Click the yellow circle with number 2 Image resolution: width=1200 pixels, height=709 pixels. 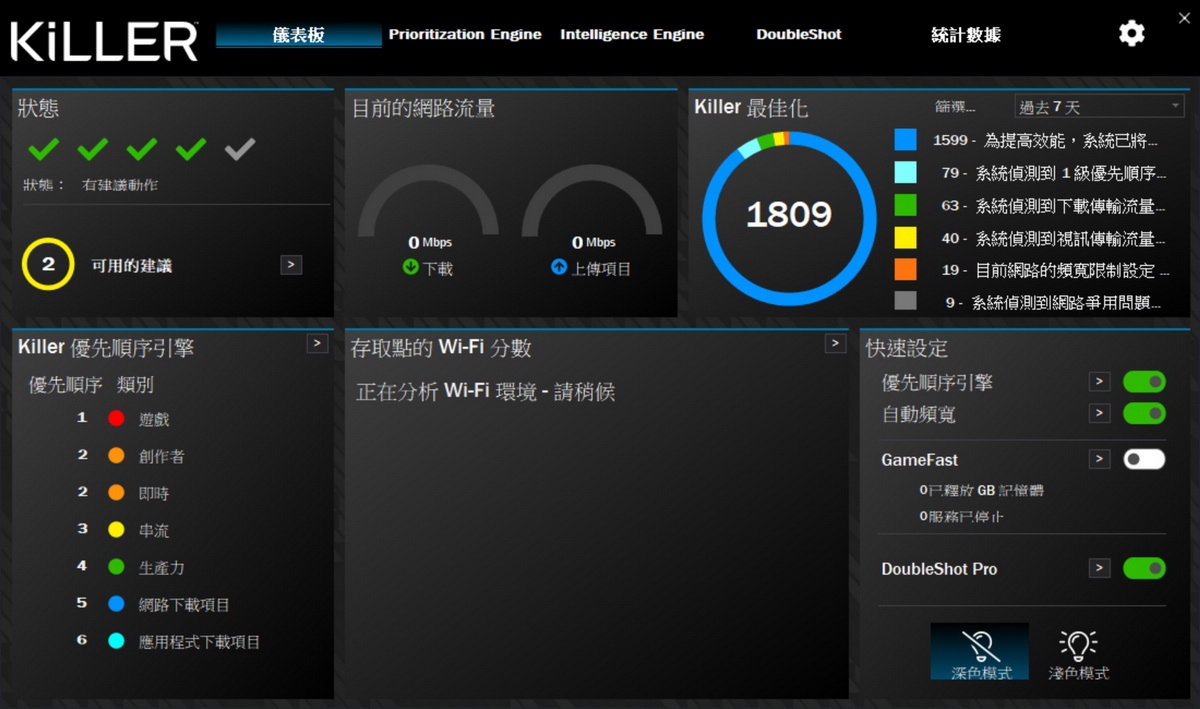(48, 265)
